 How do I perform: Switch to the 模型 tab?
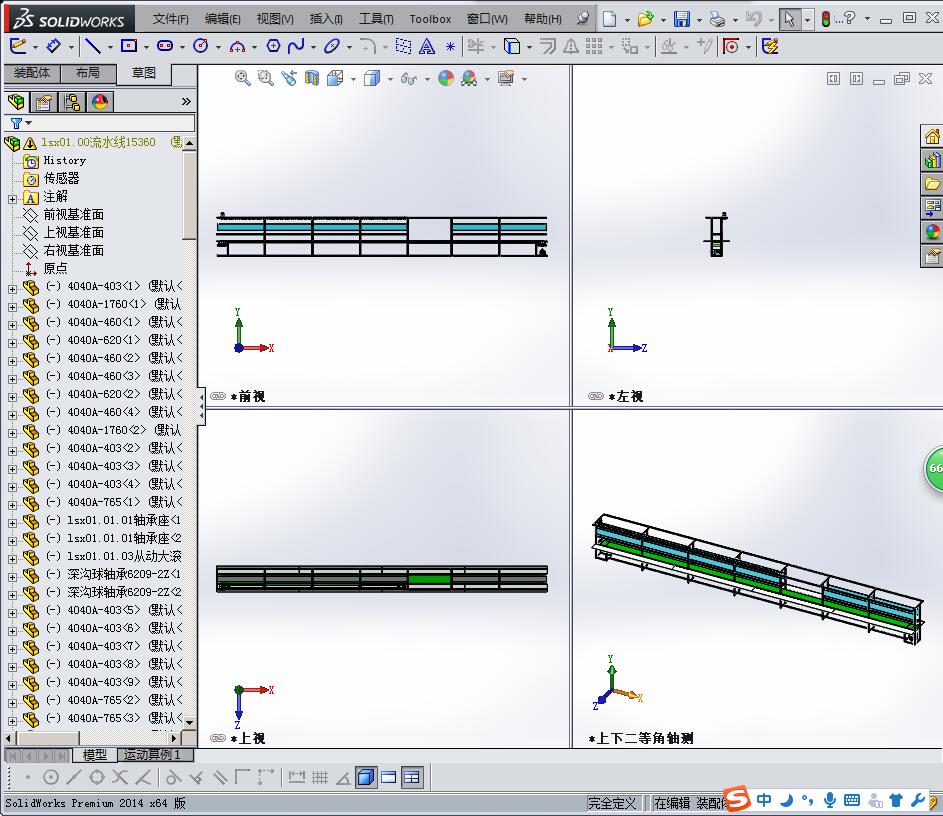[x=94, y=754]
